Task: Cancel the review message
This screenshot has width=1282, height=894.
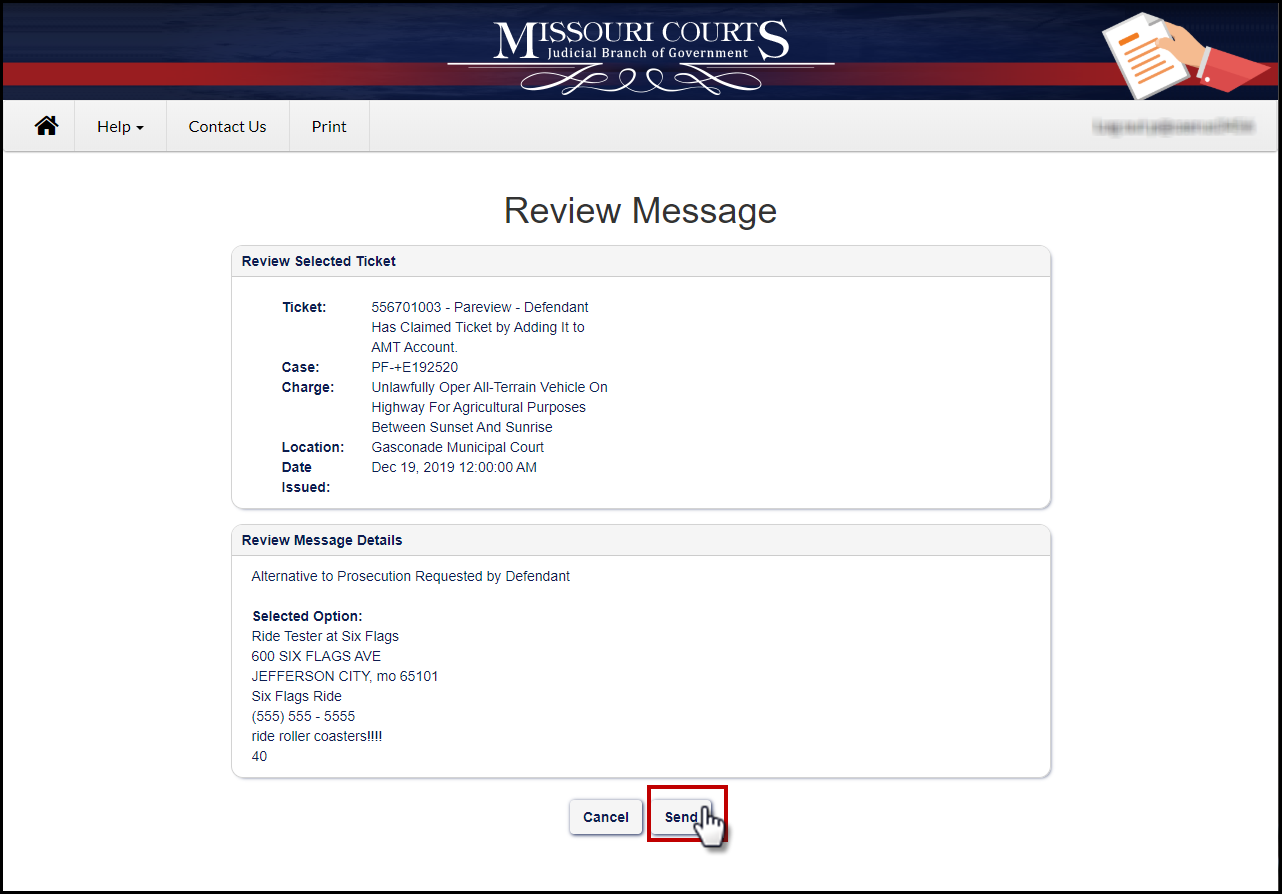Action: click(x=606, y=817)
